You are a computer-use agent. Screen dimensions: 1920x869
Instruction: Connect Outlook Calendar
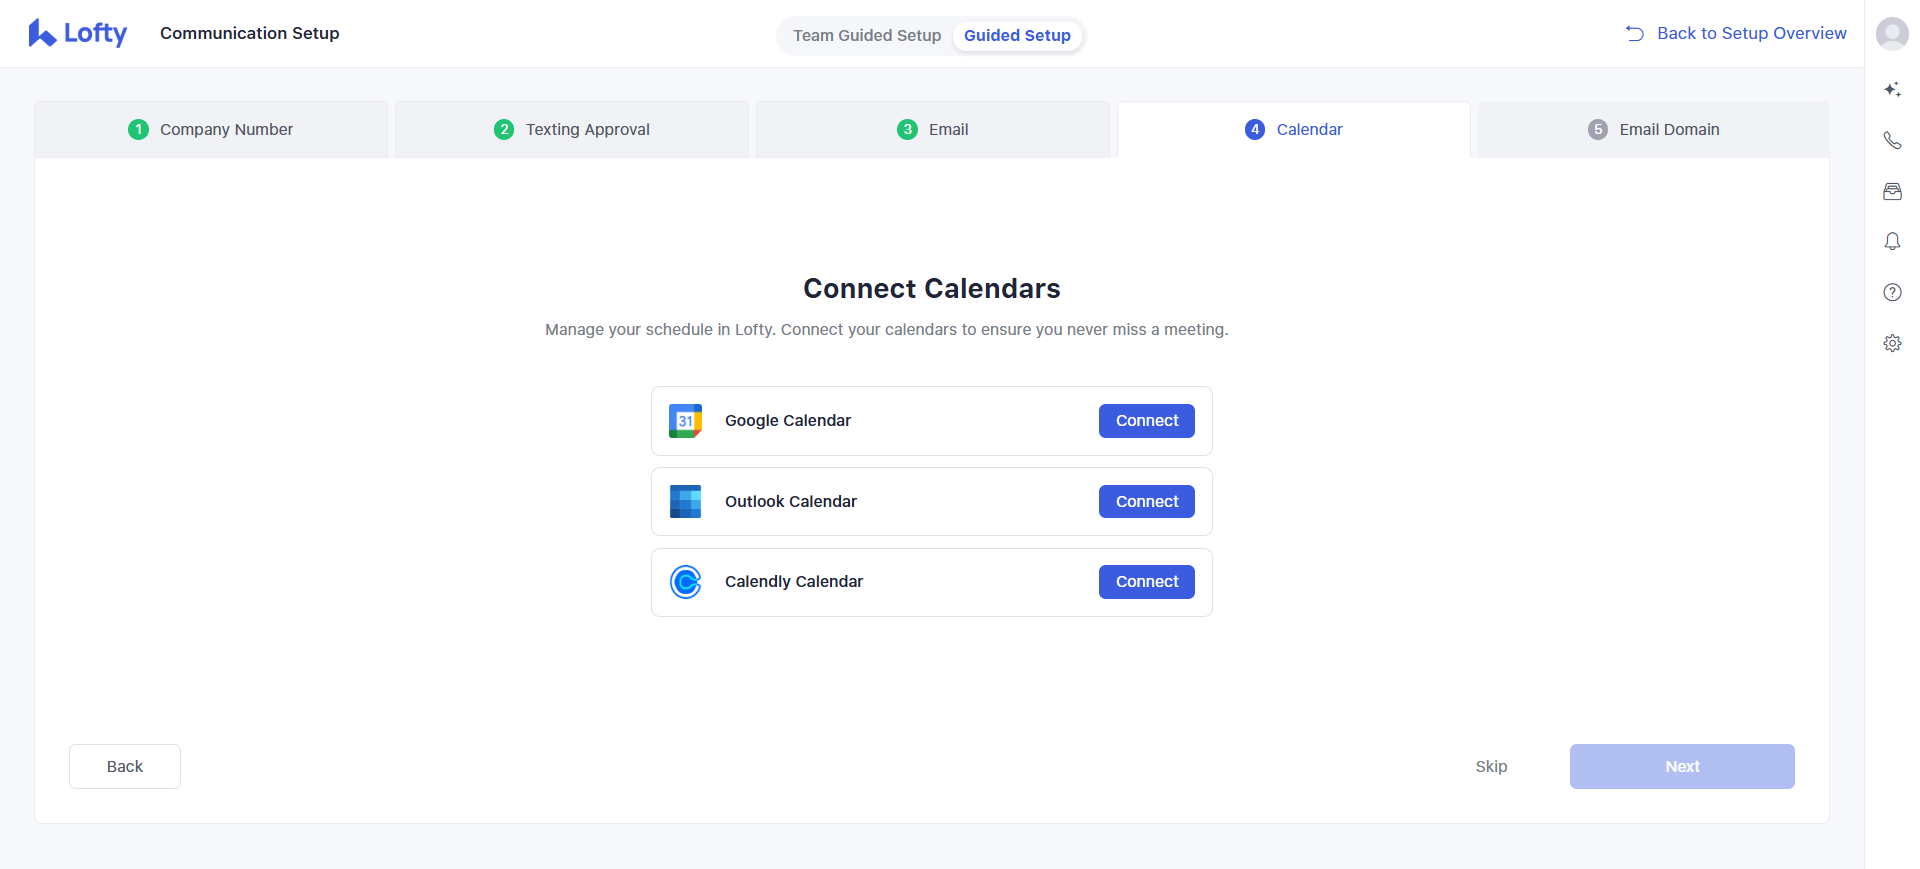(x=1147, y=502)
